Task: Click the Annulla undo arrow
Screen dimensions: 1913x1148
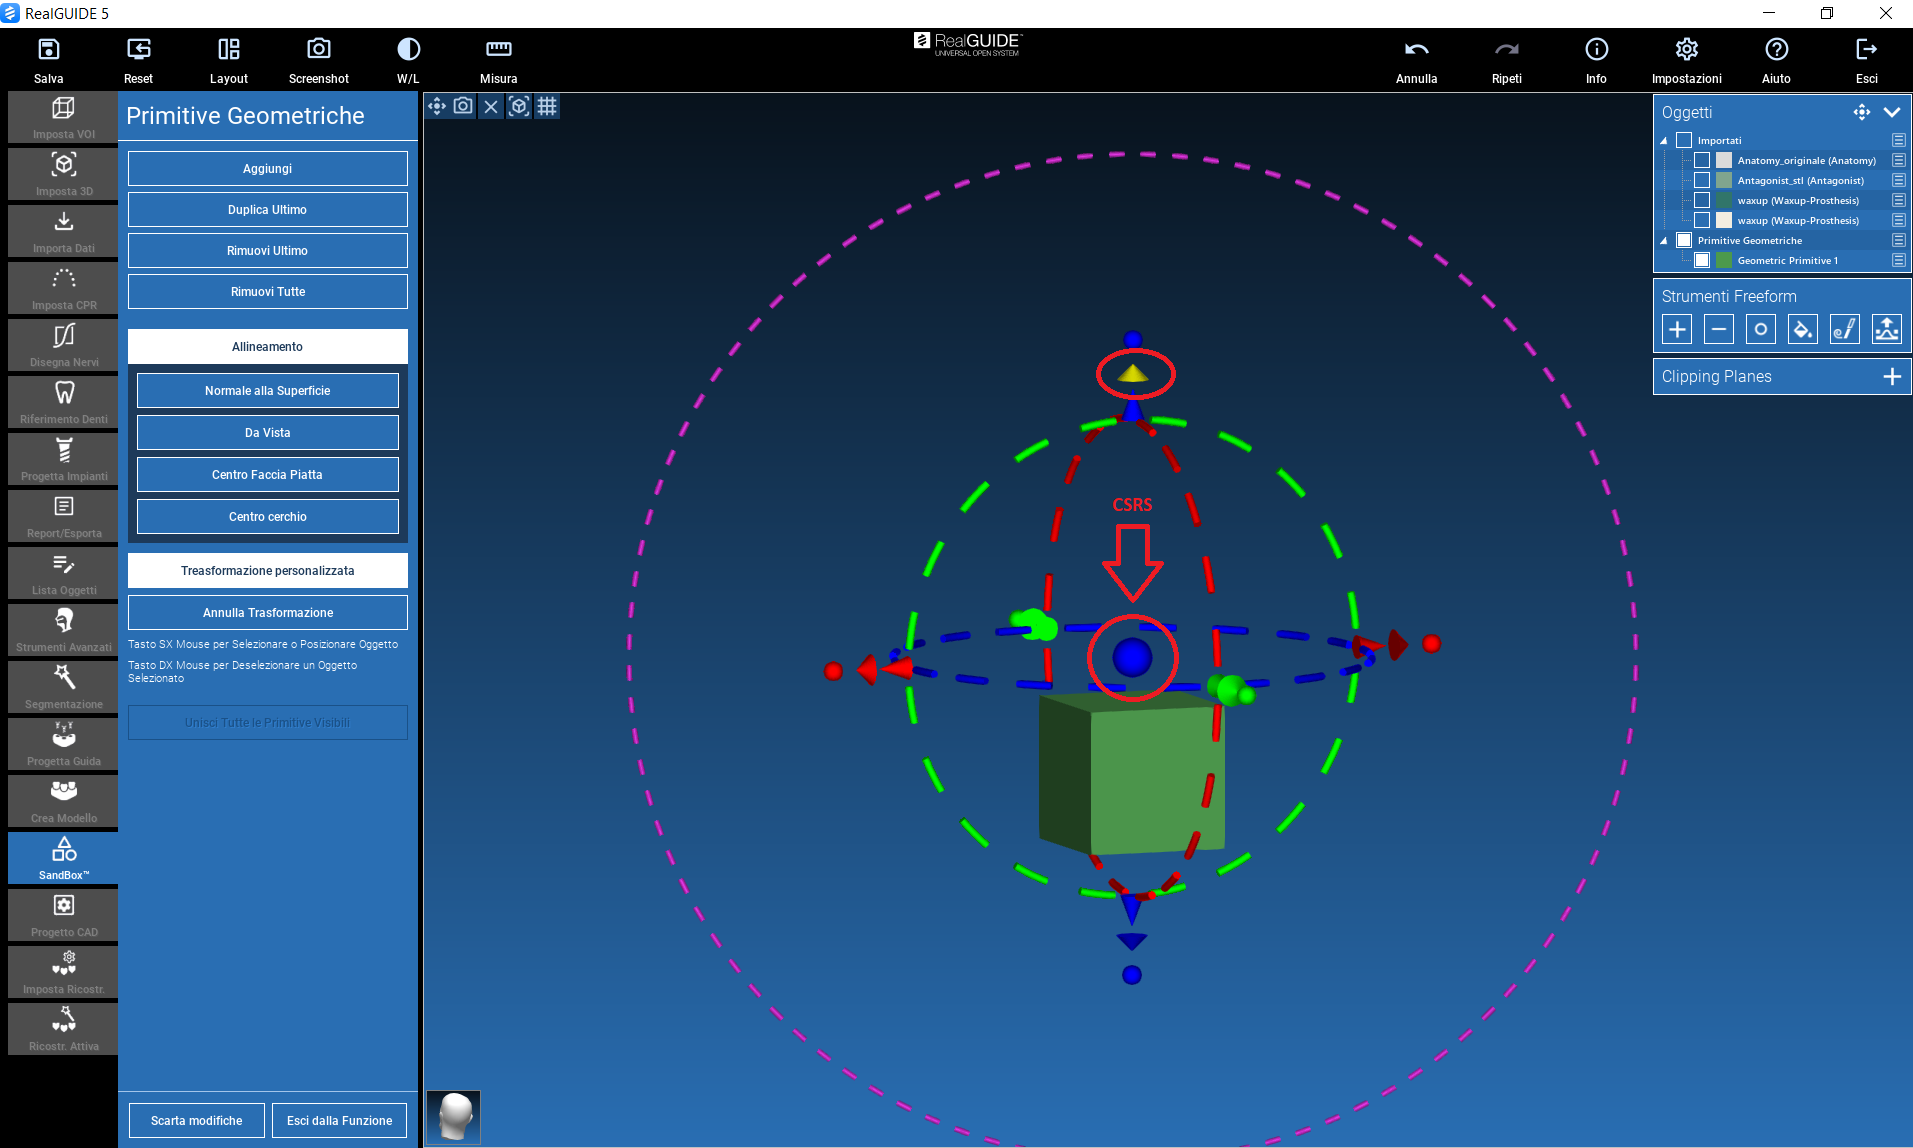Action: [x=1416, y=50]
